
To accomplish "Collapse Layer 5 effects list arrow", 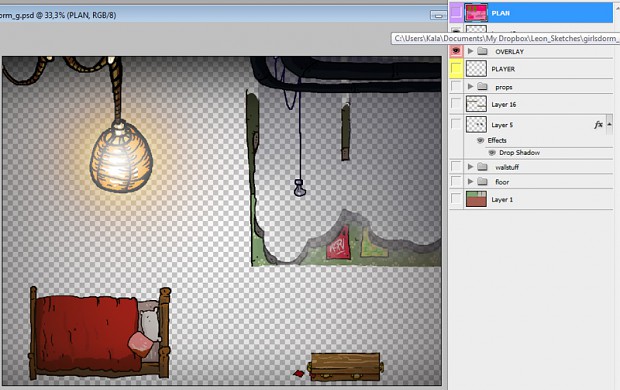I will click(x=609, y=124).
